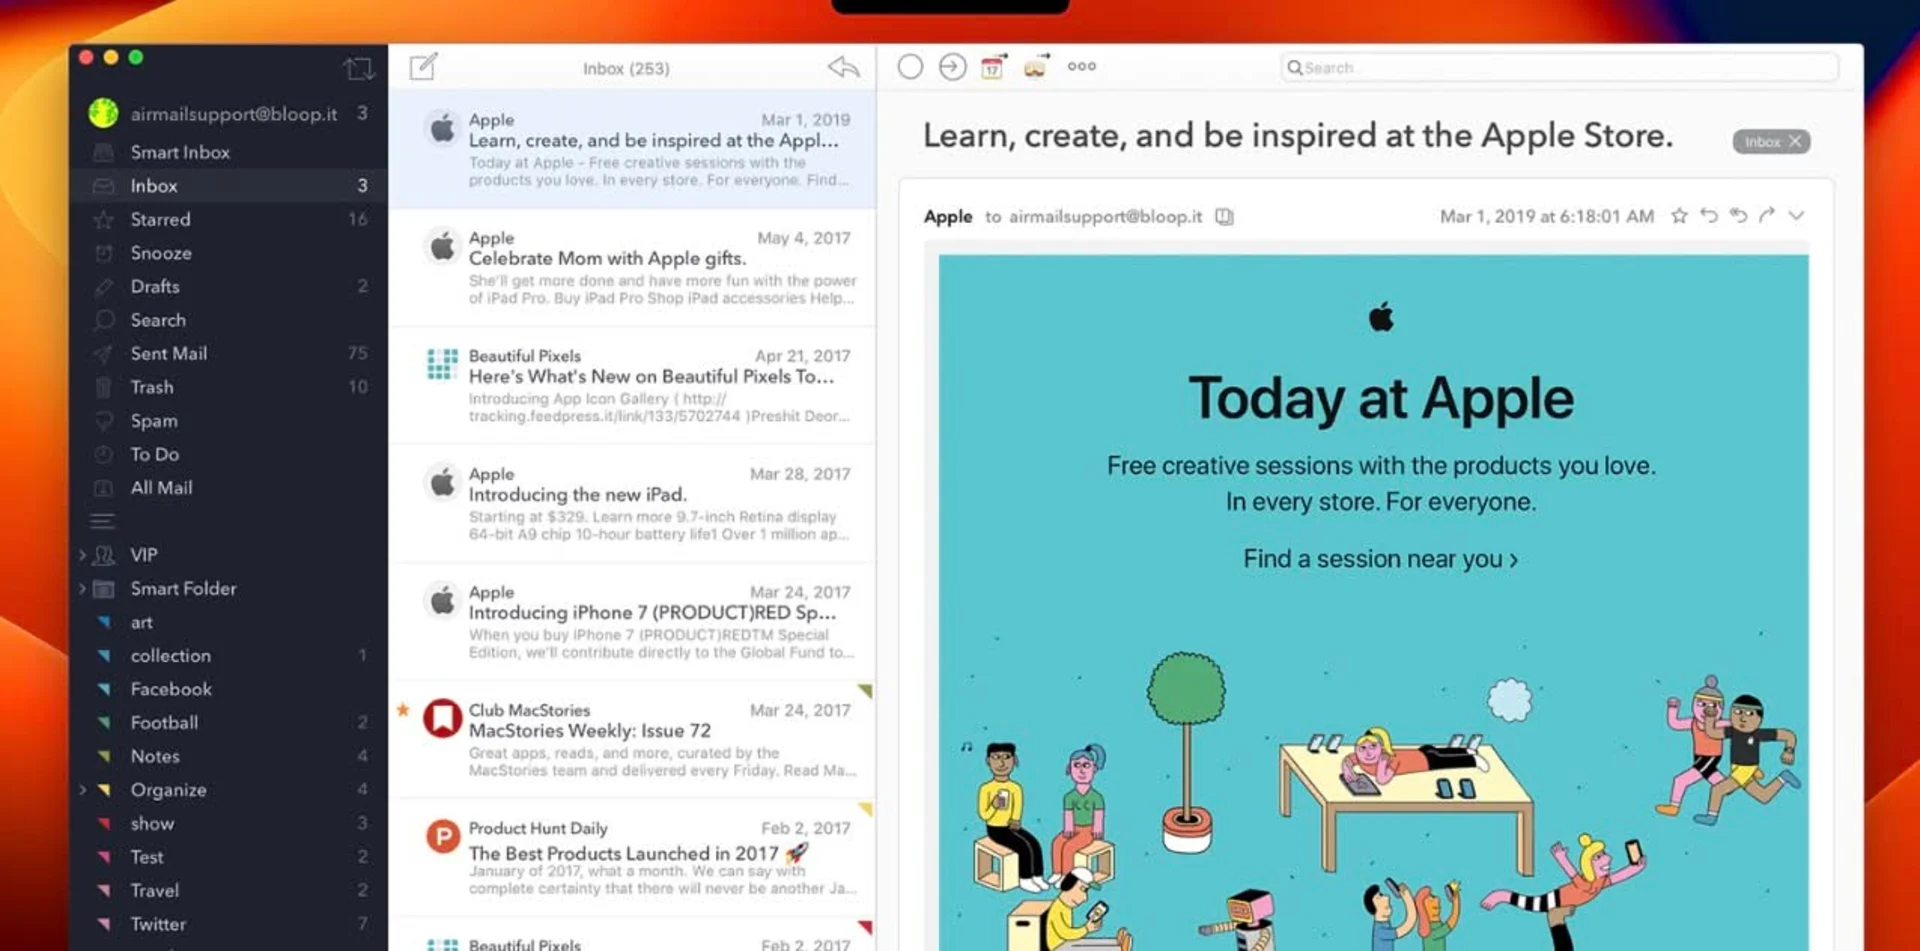Screen dimensions: 1920x951
Task: Open The Best Products Launched in 2017 email
Action: pos(632,857)
